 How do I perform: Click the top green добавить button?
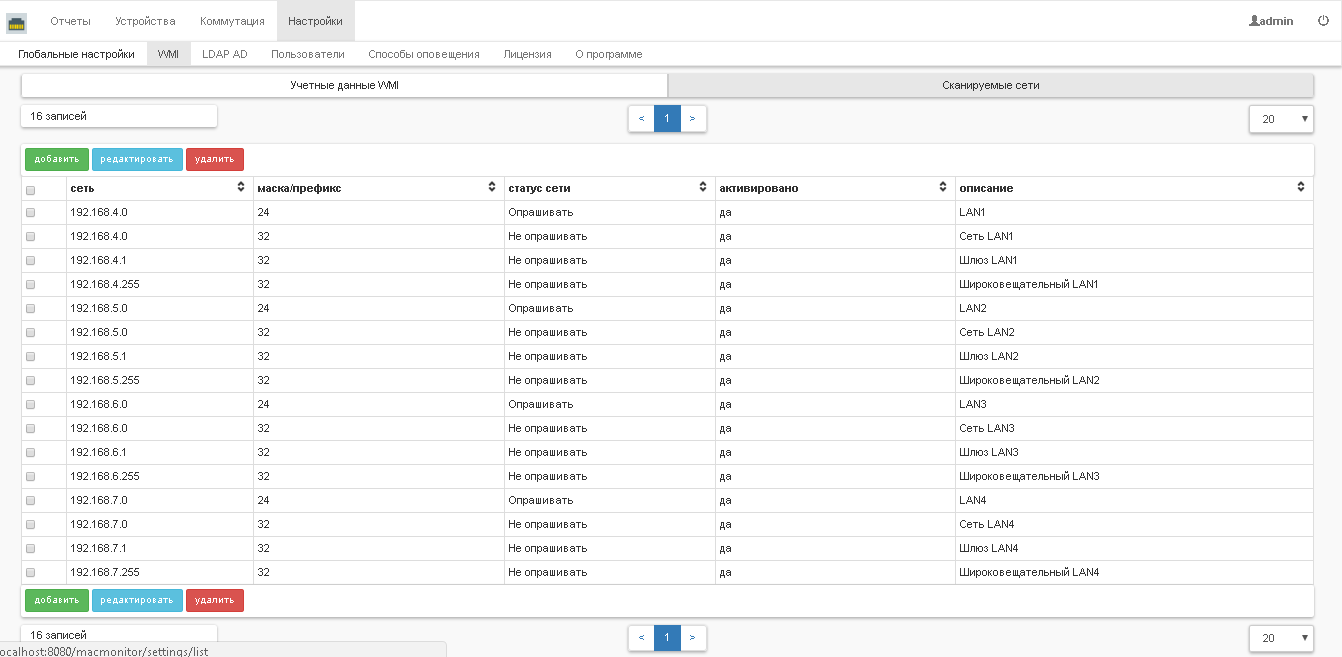tap(56, 159)
